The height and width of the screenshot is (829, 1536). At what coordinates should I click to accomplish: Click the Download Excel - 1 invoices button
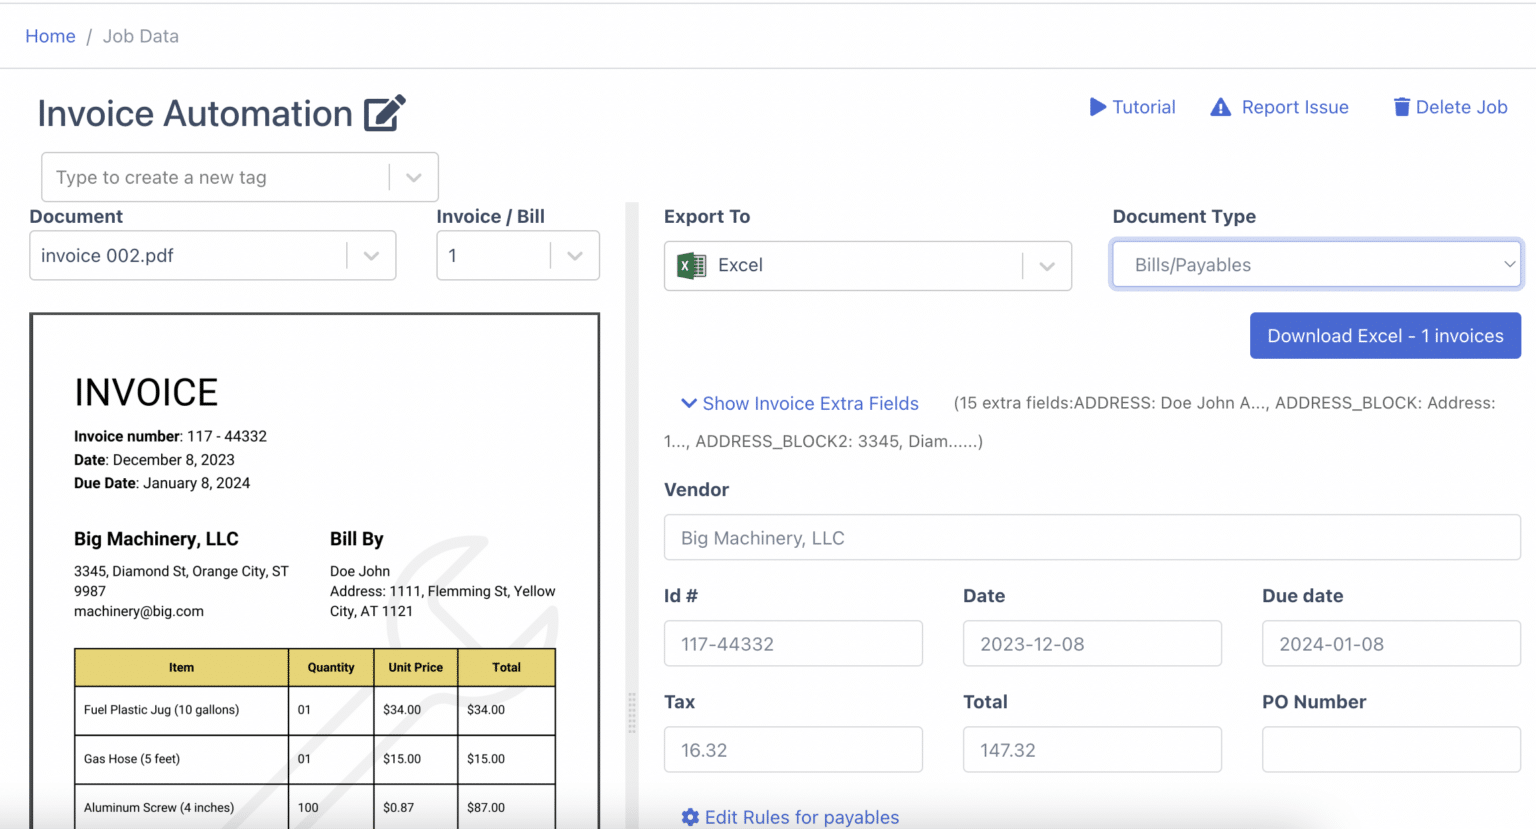(x=1385, y=335)
